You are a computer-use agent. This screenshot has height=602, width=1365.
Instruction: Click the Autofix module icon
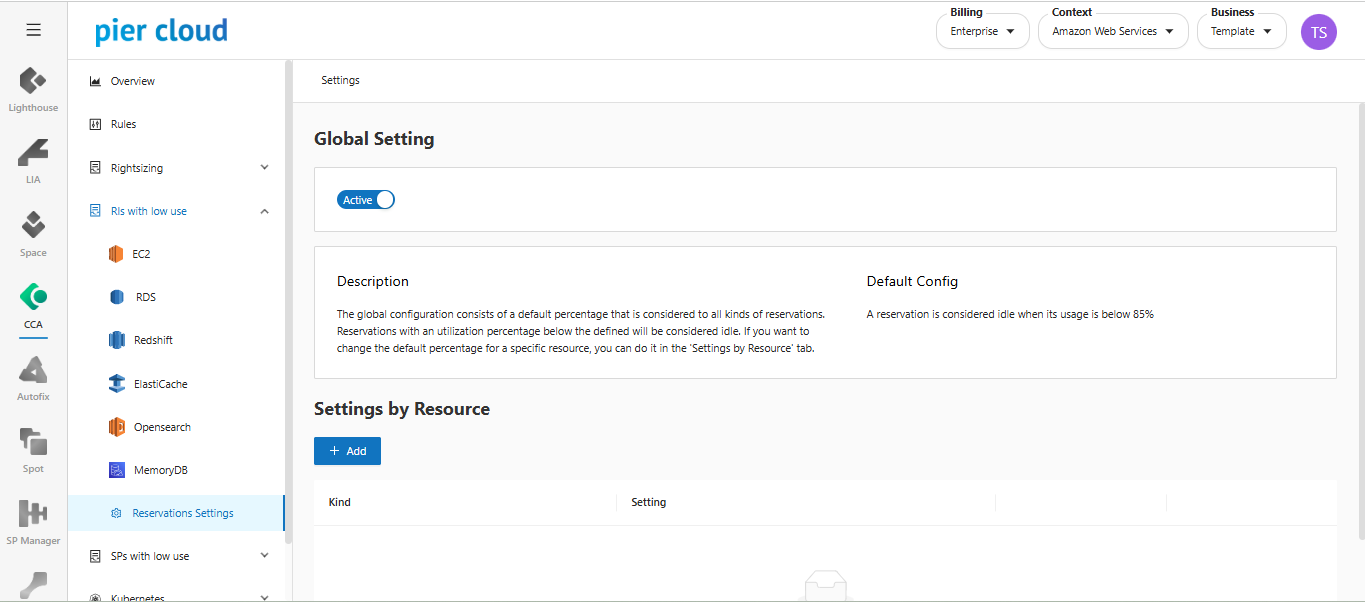tap(33, 371)
